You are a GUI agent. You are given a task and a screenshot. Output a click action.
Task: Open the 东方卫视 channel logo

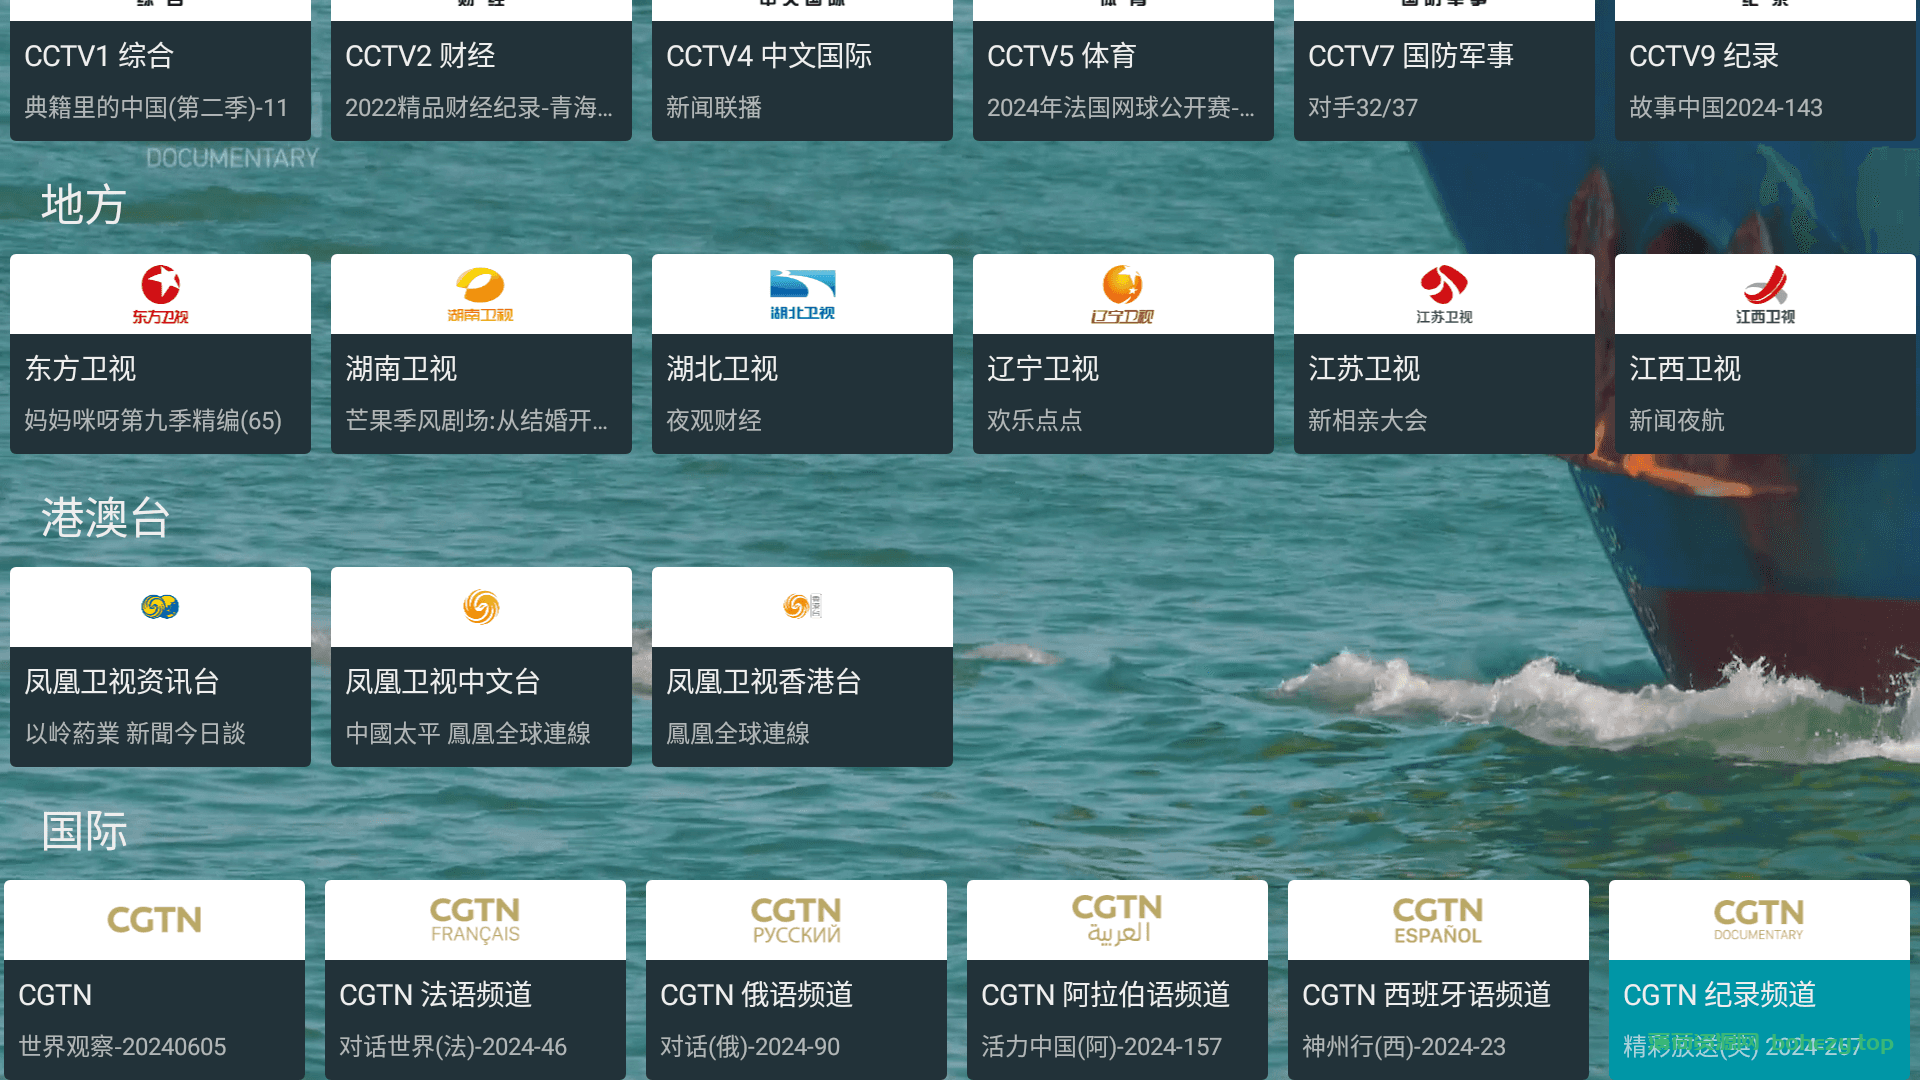[160, 294]
